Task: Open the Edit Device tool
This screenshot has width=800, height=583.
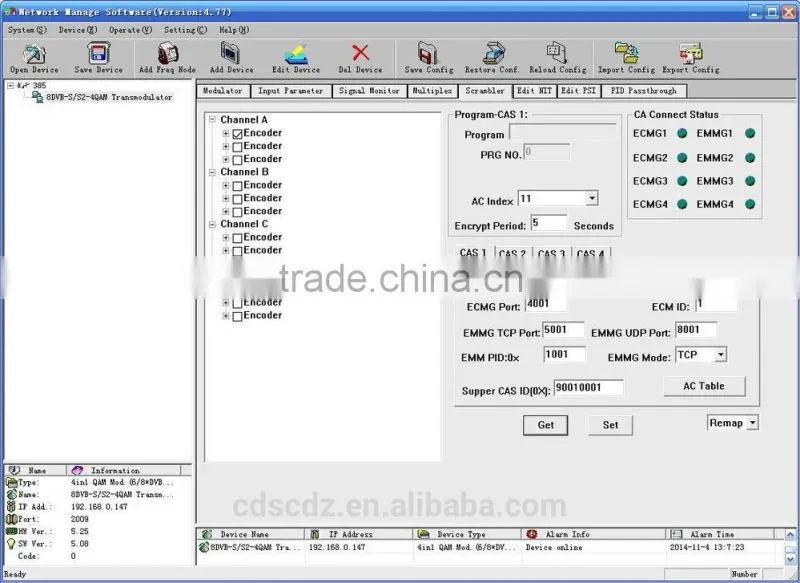Action: pos(295,54)
